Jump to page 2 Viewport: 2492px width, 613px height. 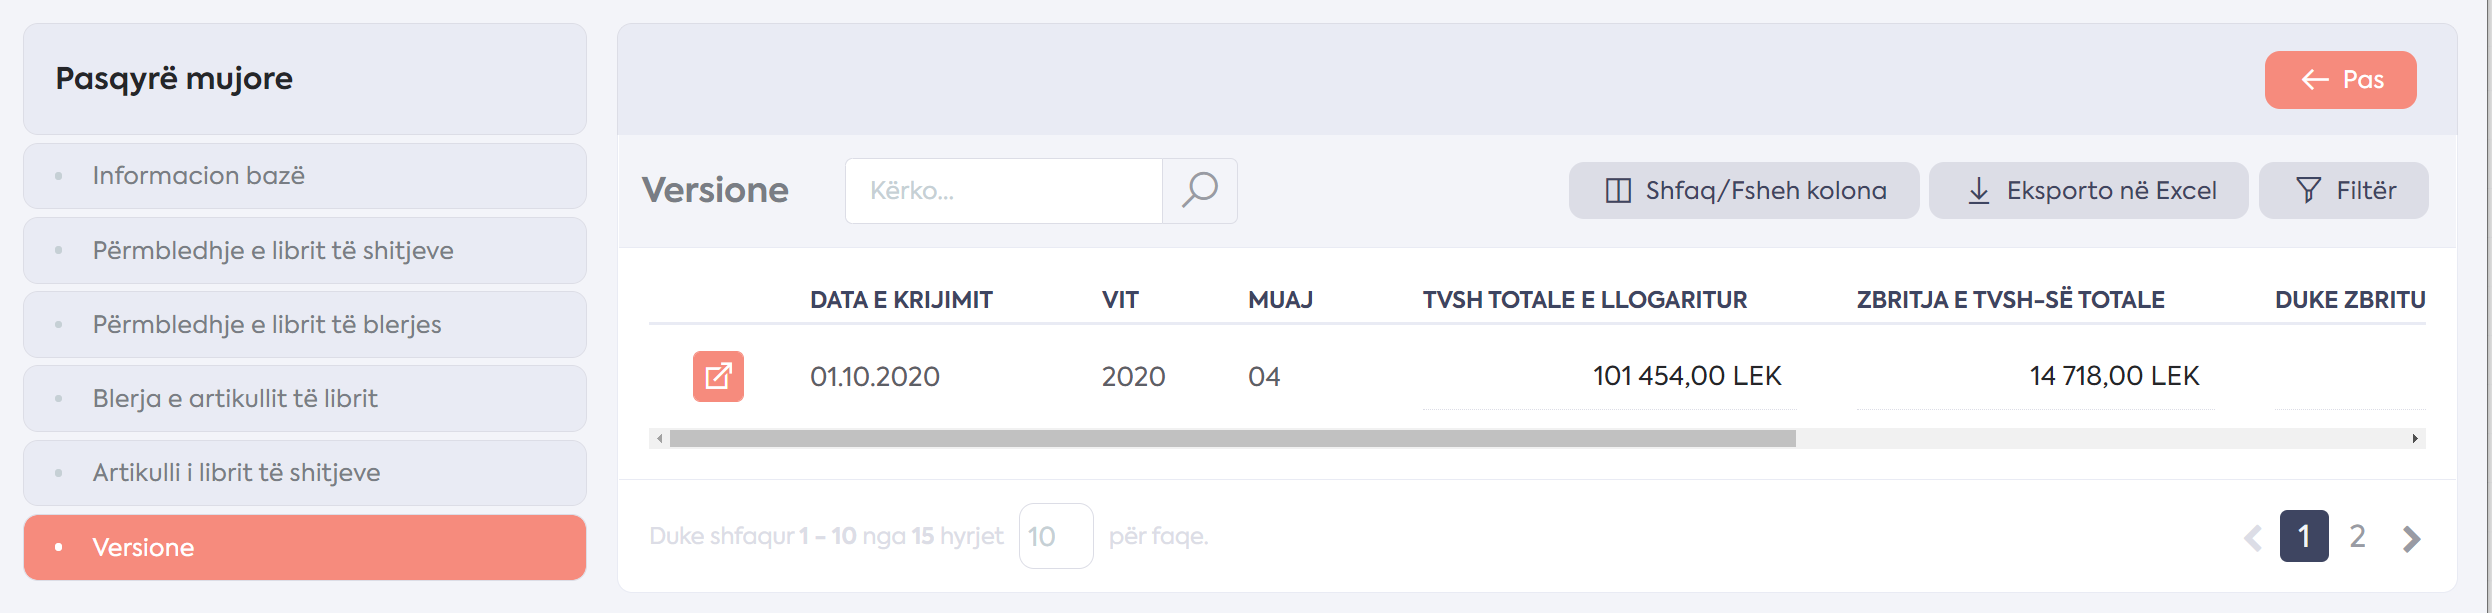[x=2357, y=536]
